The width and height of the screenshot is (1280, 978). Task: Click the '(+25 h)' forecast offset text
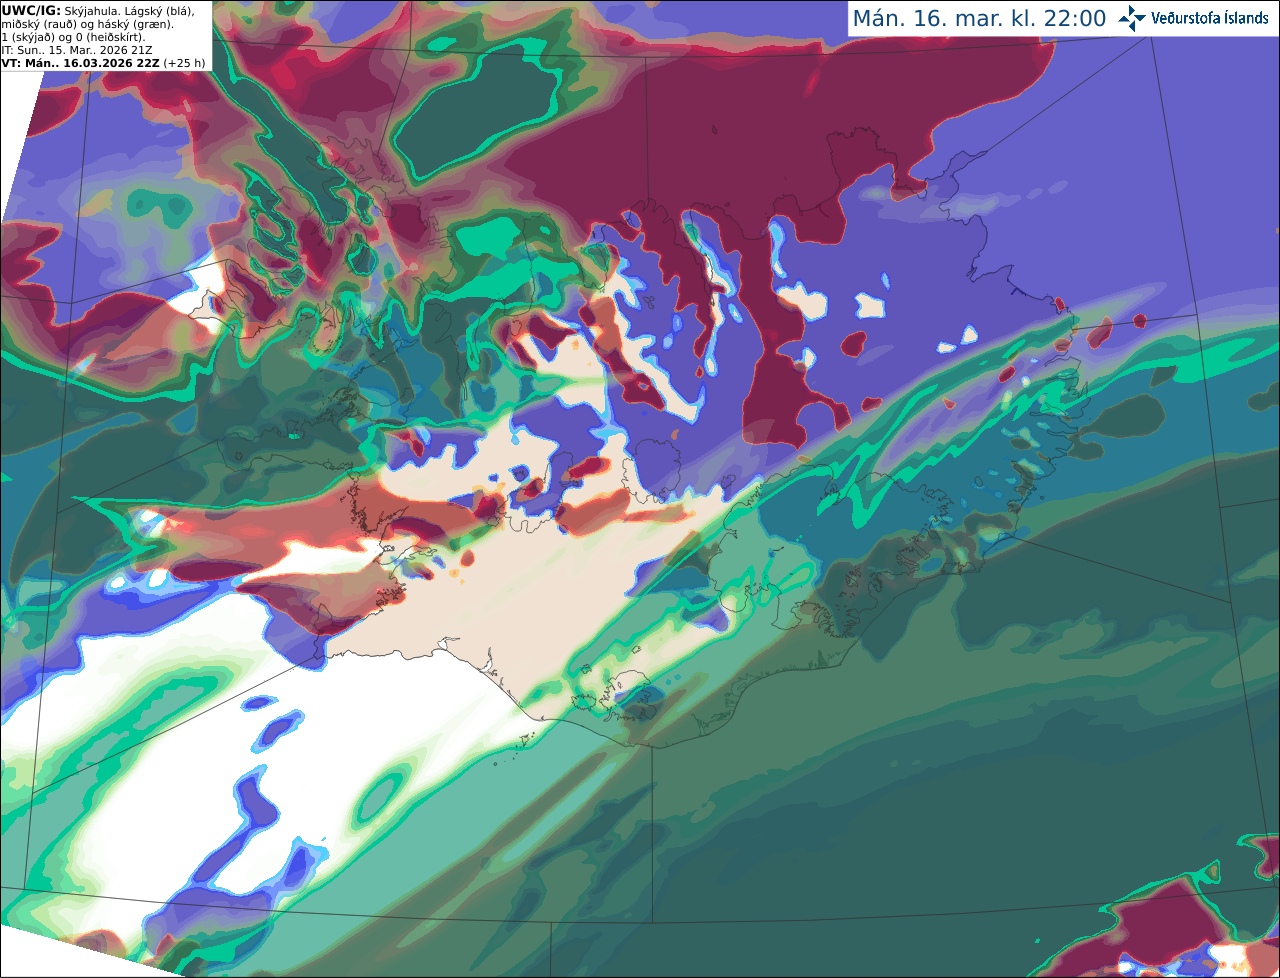click(184, 62)
